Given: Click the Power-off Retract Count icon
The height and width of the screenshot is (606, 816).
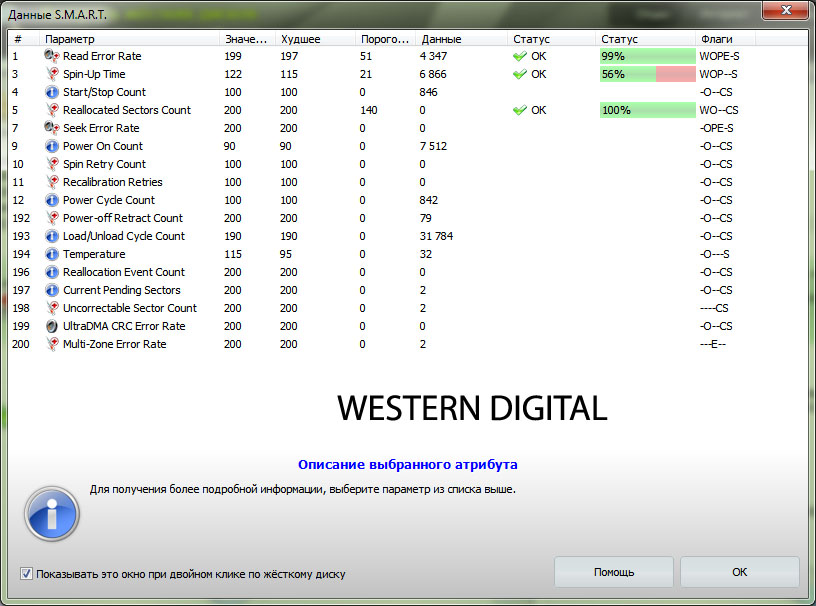Looking at the screenshot, I should pyautogui.click(x=52, y=218).
